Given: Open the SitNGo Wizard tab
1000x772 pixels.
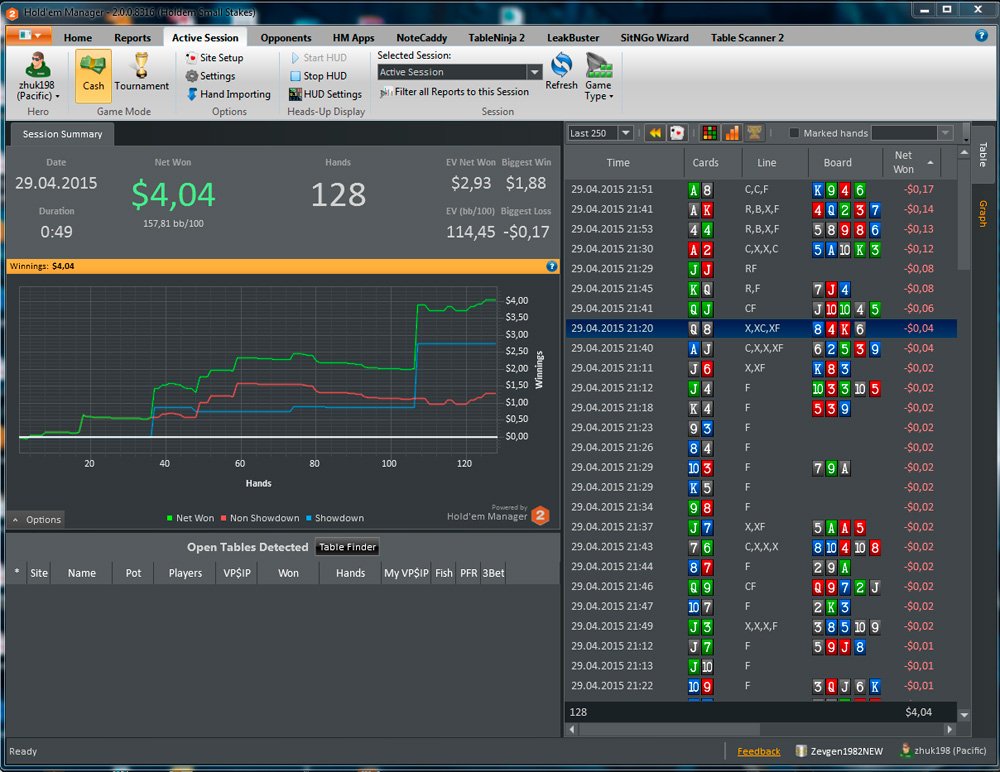Looking at the screenshot, I should coord(654,38).
